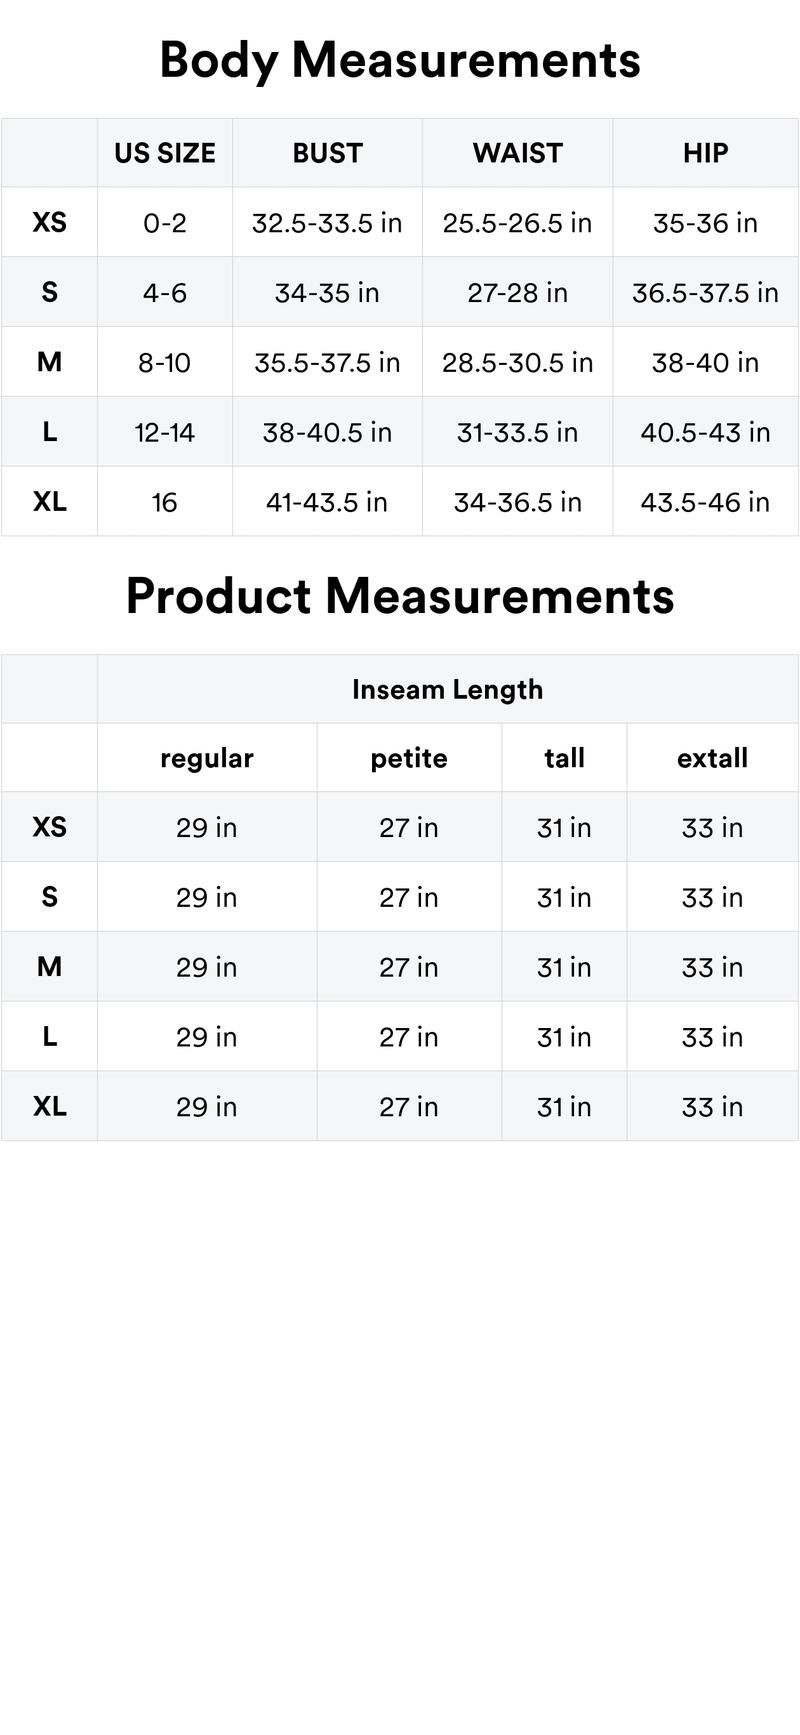800x1735 pixels.
Task: Click the 41-43.5 in bust cell
Action: tap(327, 502)
